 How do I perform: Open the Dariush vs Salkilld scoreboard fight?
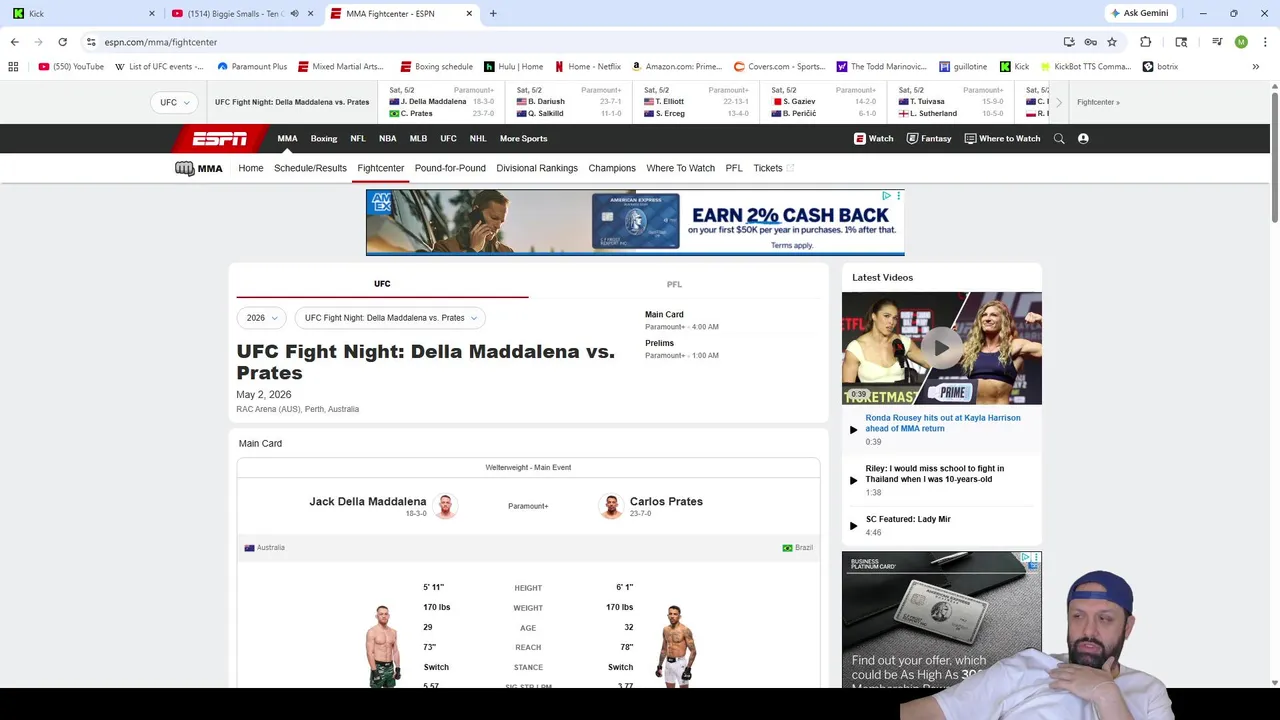click(568, 102)
